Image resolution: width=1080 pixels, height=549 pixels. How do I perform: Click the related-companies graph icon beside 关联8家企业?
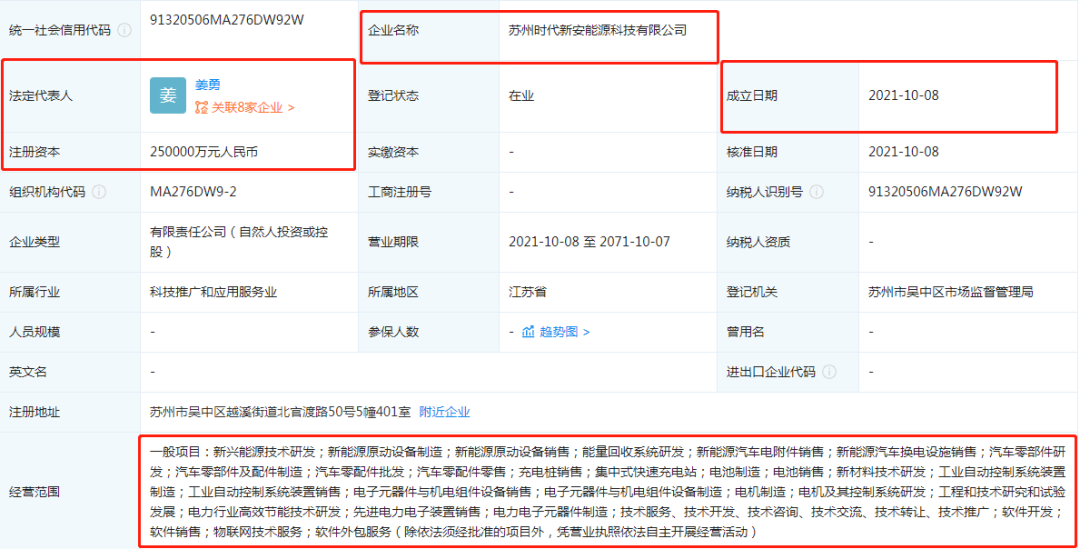(201, 107)
